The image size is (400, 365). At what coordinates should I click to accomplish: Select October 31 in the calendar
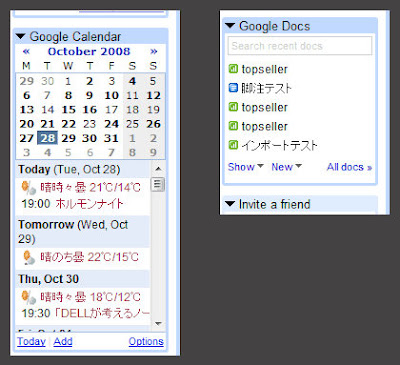(112, 138)
